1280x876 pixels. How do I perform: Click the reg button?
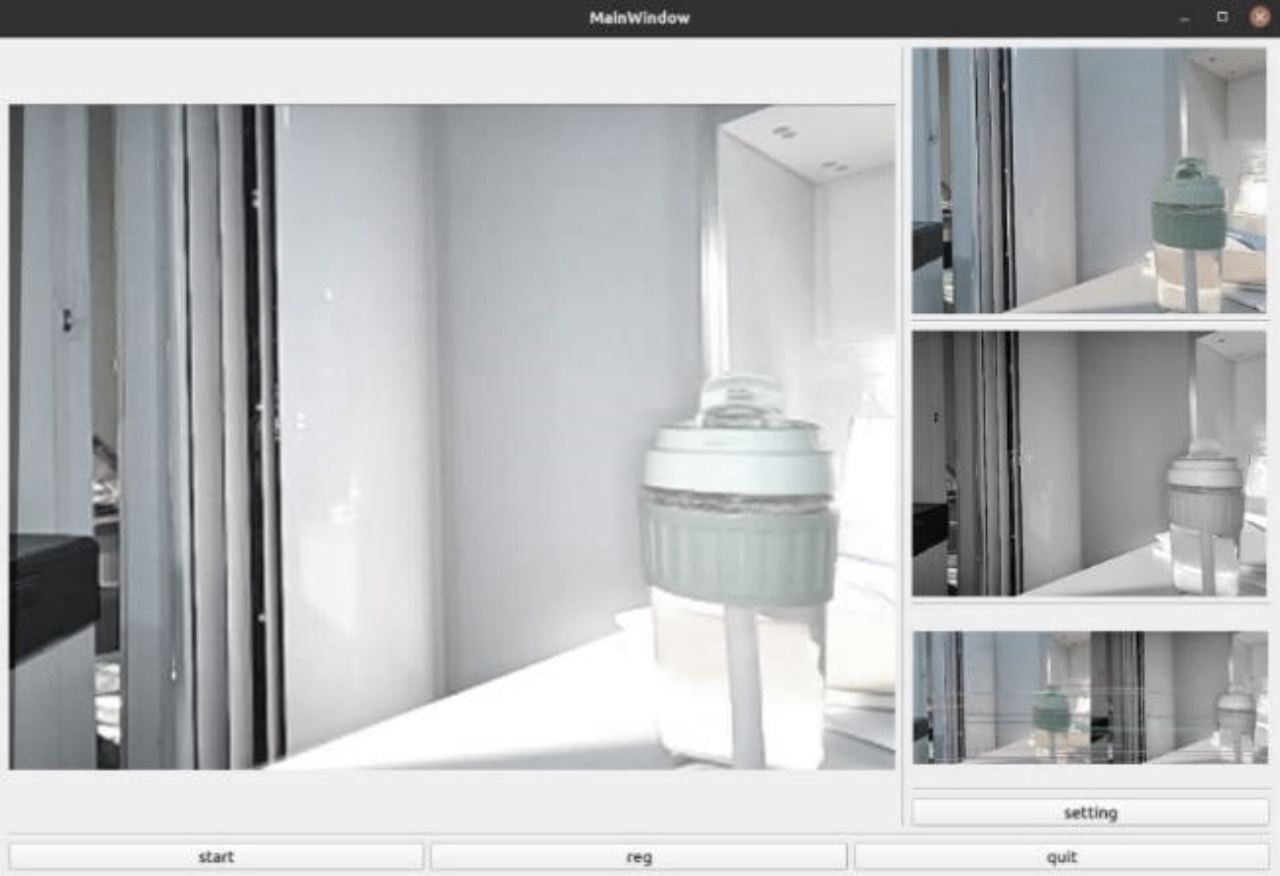click(x=638, y=857)
